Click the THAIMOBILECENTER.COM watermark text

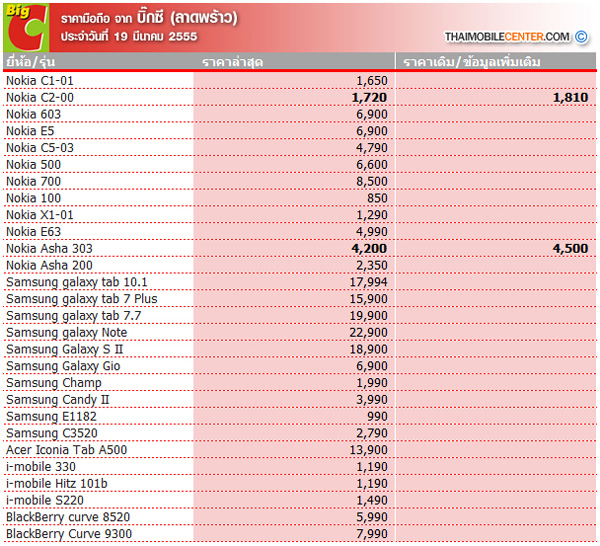(507, 37)
